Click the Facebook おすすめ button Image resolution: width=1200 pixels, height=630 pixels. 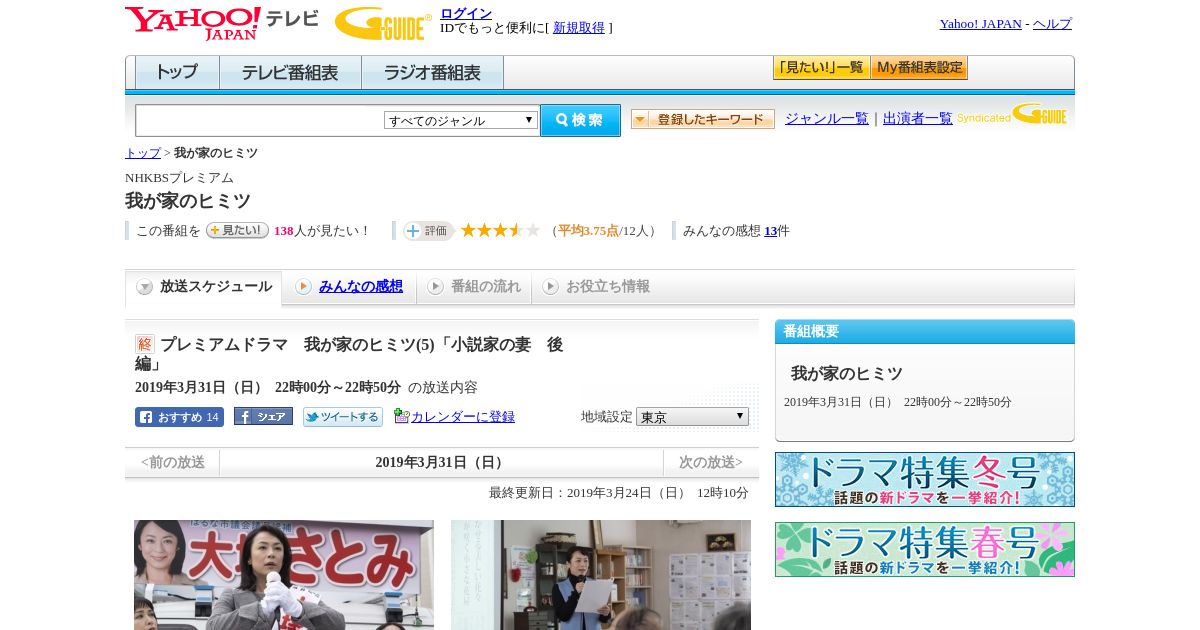(x=179, y=417)
